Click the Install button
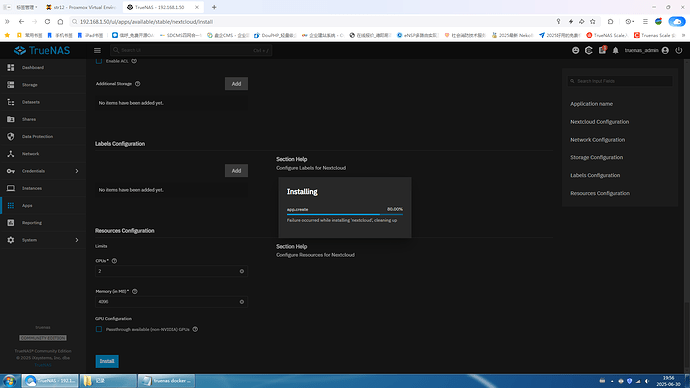690x388 pixels. point(107,361)
